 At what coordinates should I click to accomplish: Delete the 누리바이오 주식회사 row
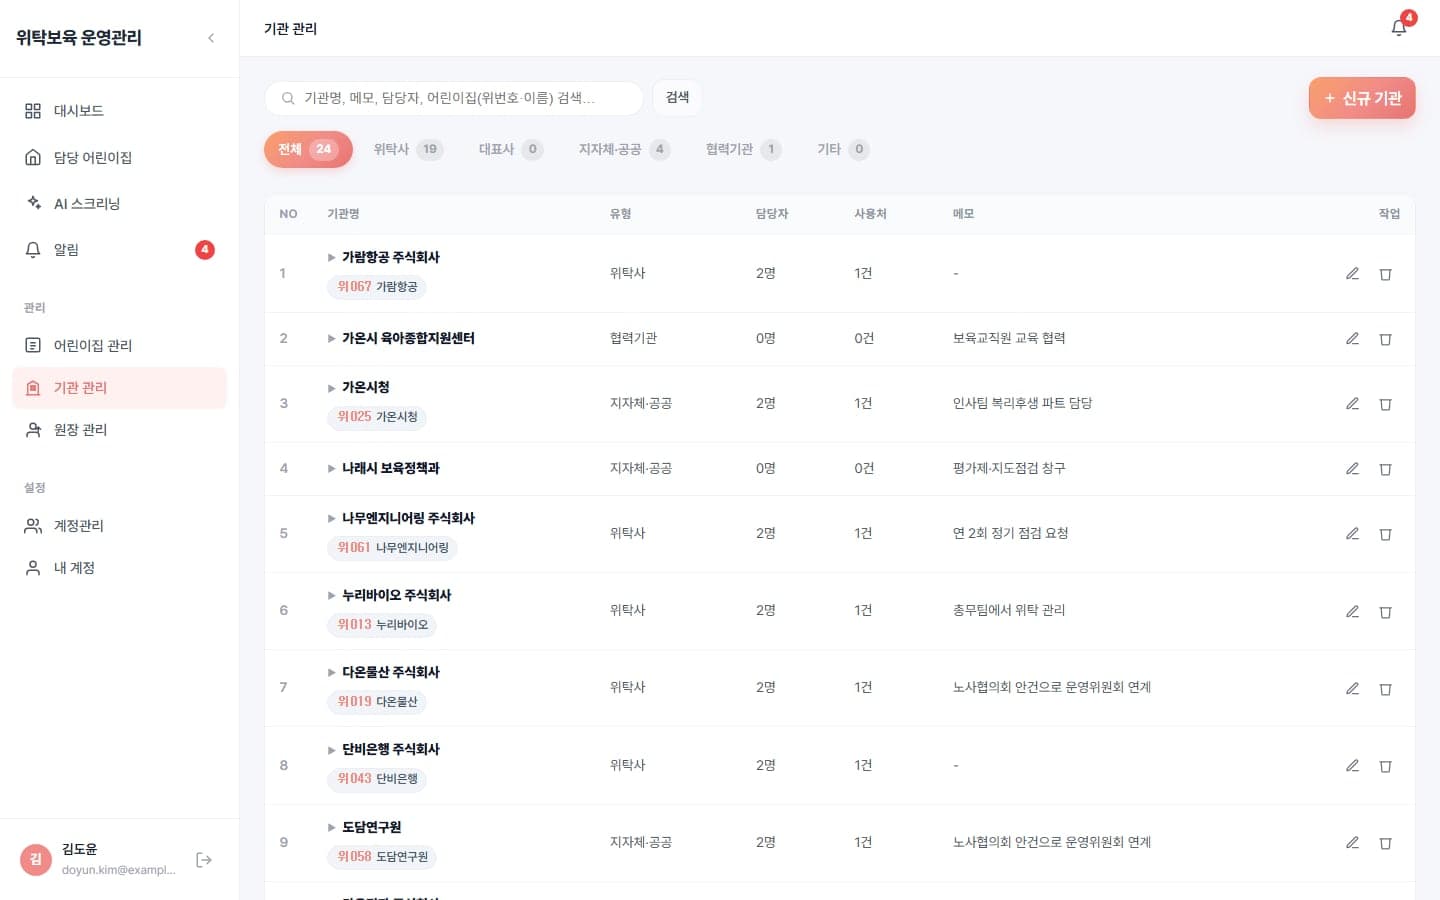click(1386, 611)
